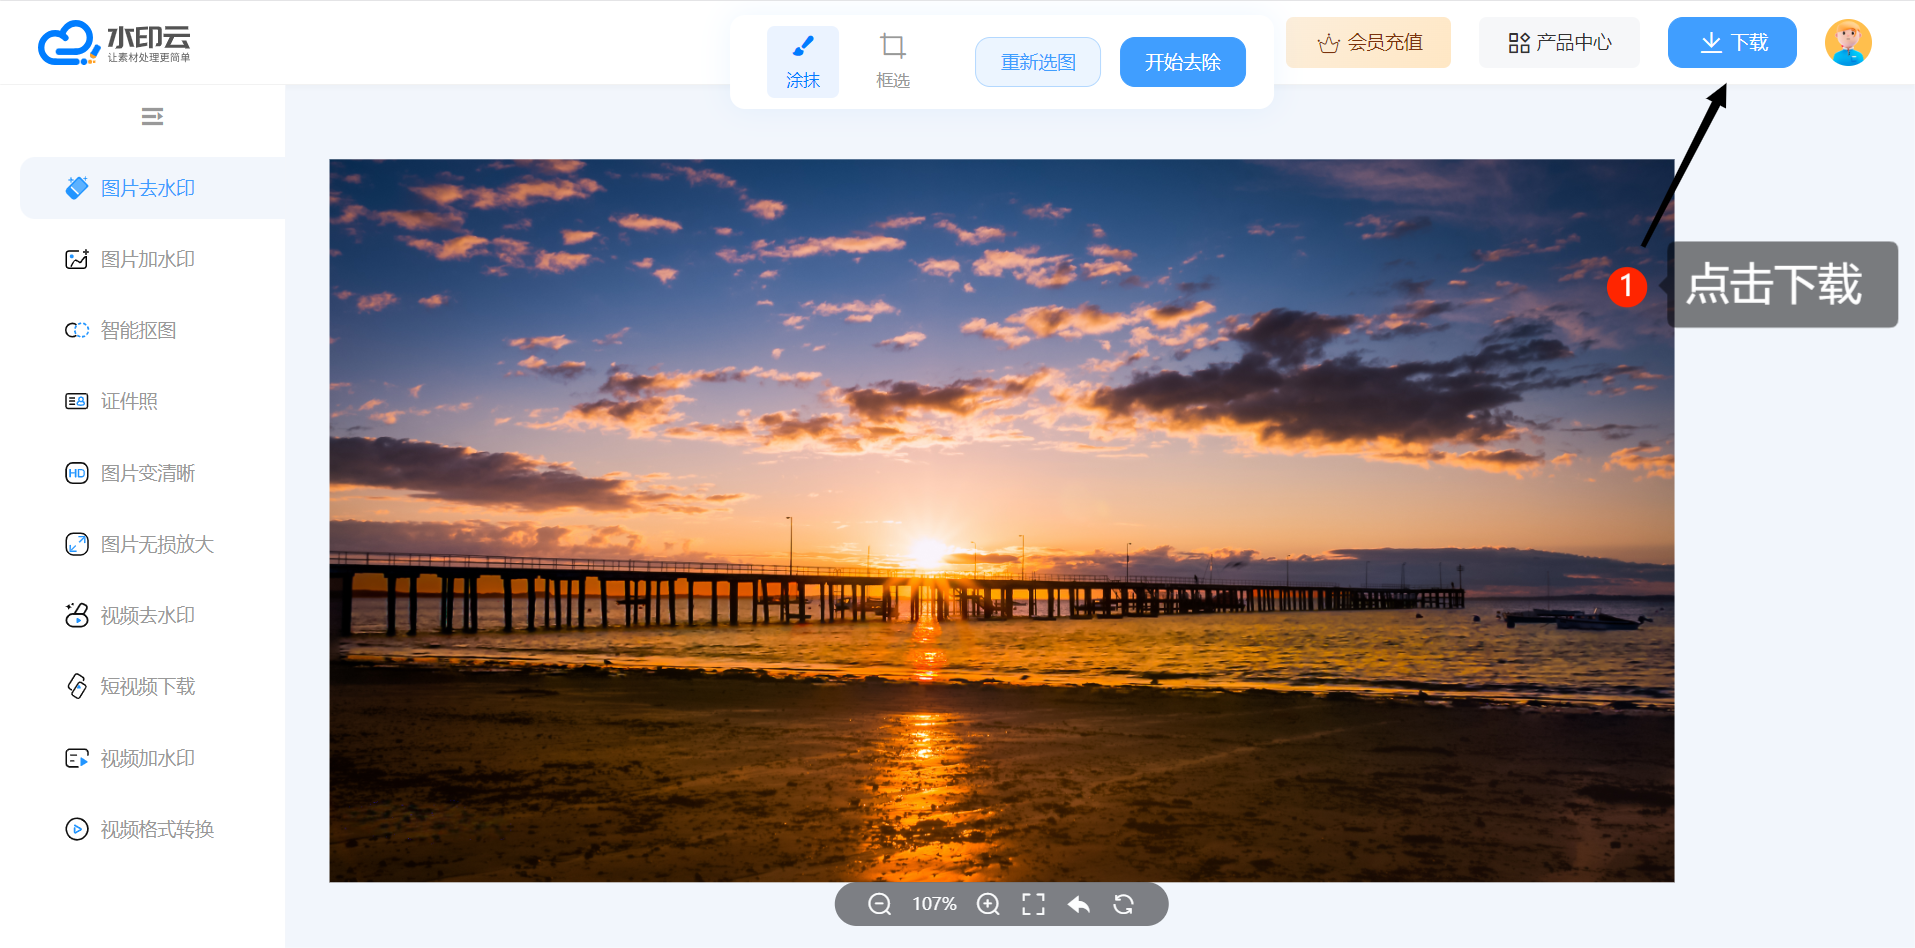Click the zoom out magnifier icon
The width and height of the screenshot is (1915, 948).
pyautogui.click(x=879, y=904)
